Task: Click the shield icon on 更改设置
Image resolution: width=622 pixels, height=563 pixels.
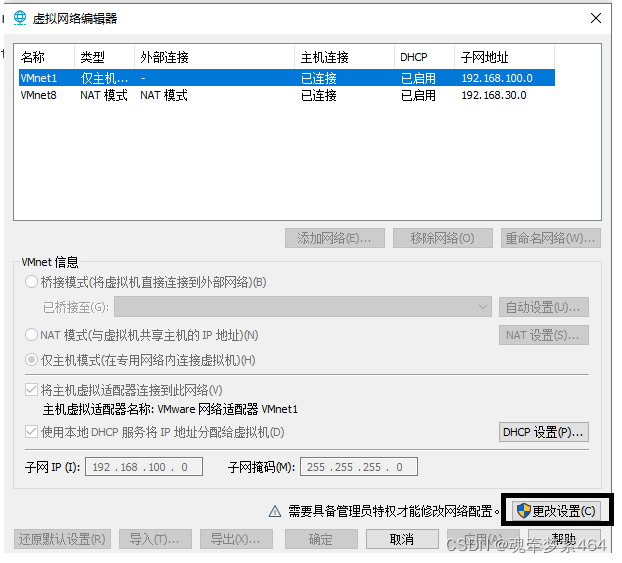Action: [x=524, y=511]
